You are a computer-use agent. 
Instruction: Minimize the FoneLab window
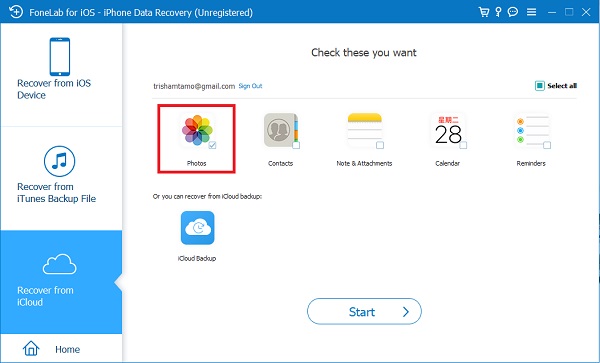[x=552, y=12]
